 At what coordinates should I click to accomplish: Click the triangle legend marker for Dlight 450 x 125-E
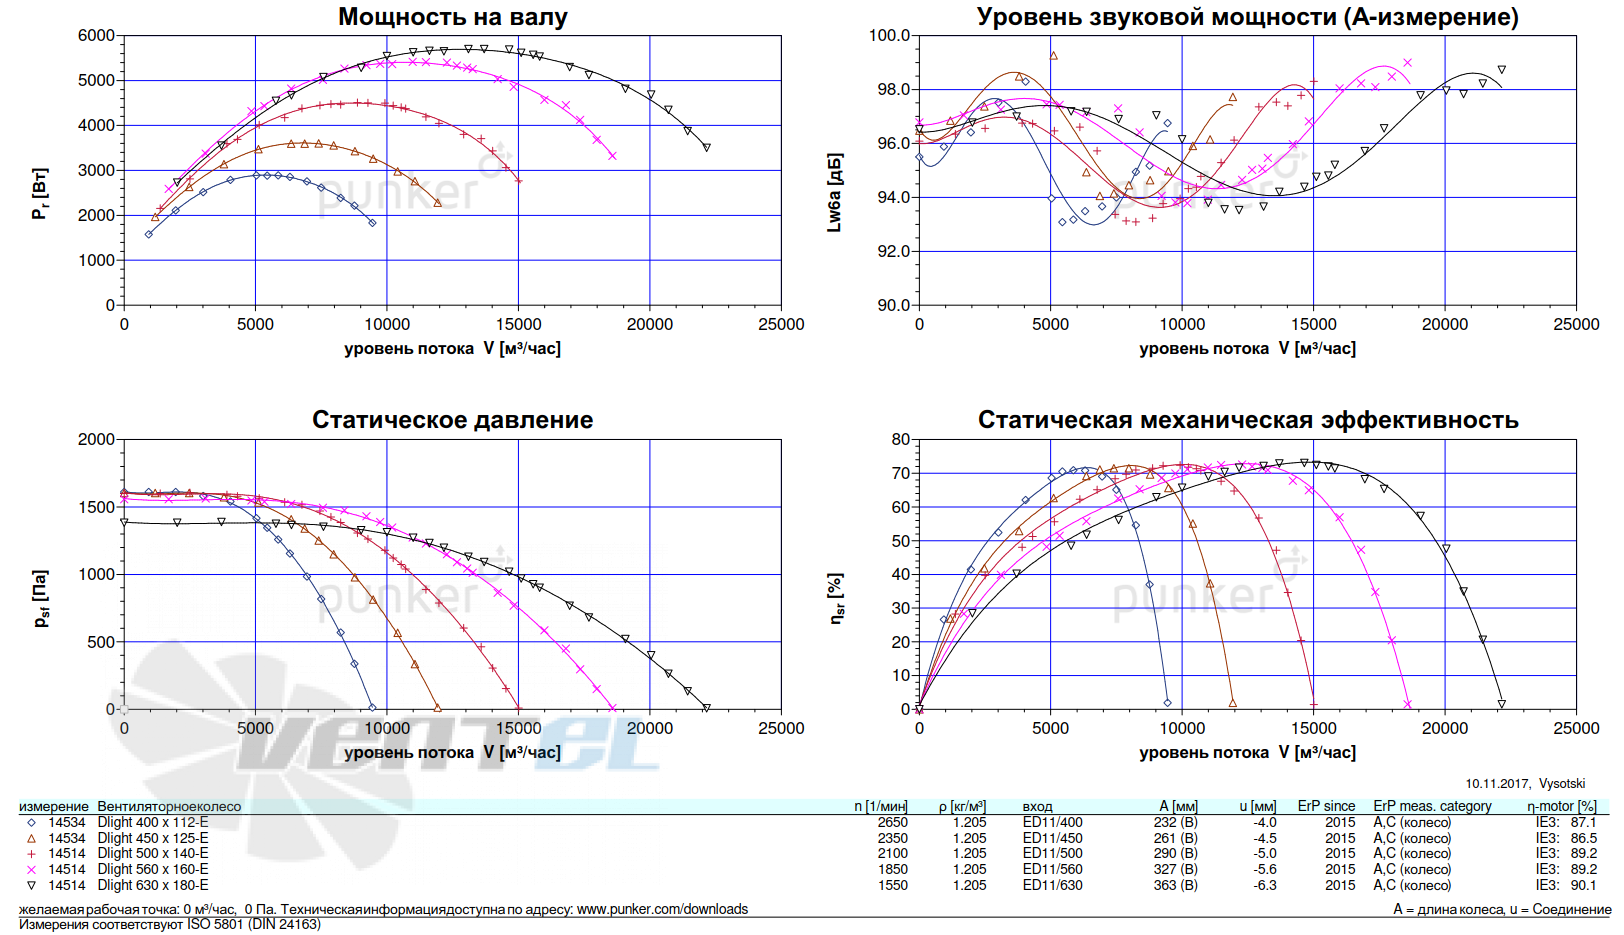click(31, 839)
